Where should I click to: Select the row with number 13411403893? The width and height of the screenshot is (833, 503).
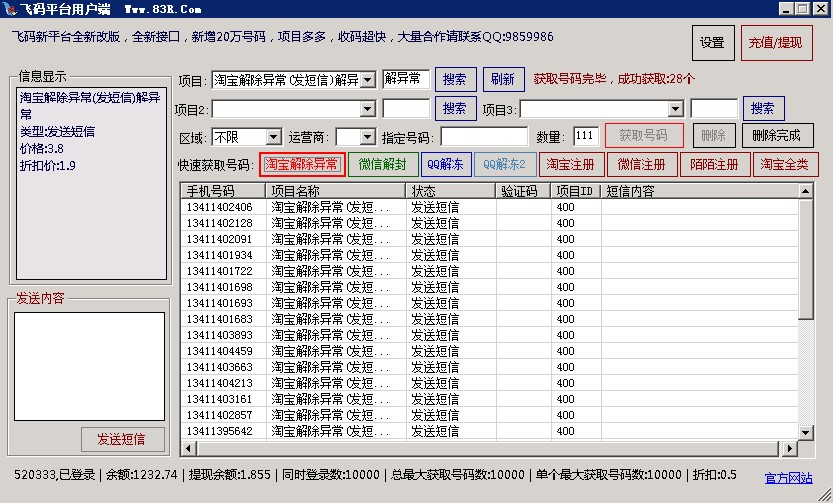point(489,335)
